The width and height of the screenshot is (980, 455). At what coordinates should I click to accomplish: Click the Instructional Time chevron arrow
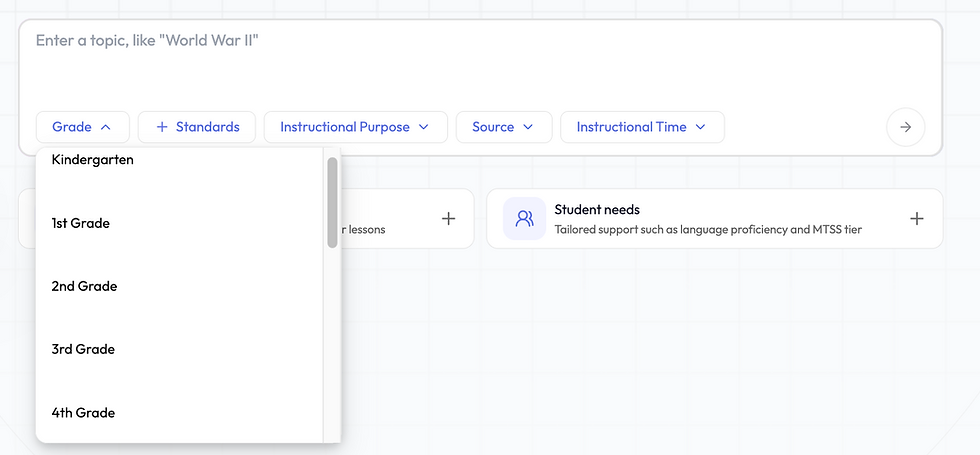coord(700,127)
